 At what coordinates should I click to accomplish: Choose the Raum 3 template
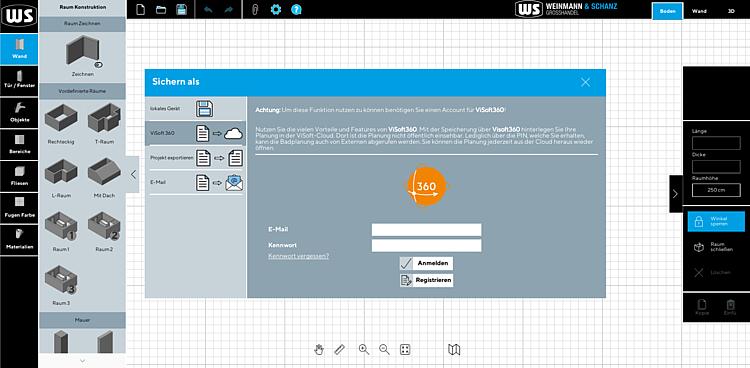point(61,280)
